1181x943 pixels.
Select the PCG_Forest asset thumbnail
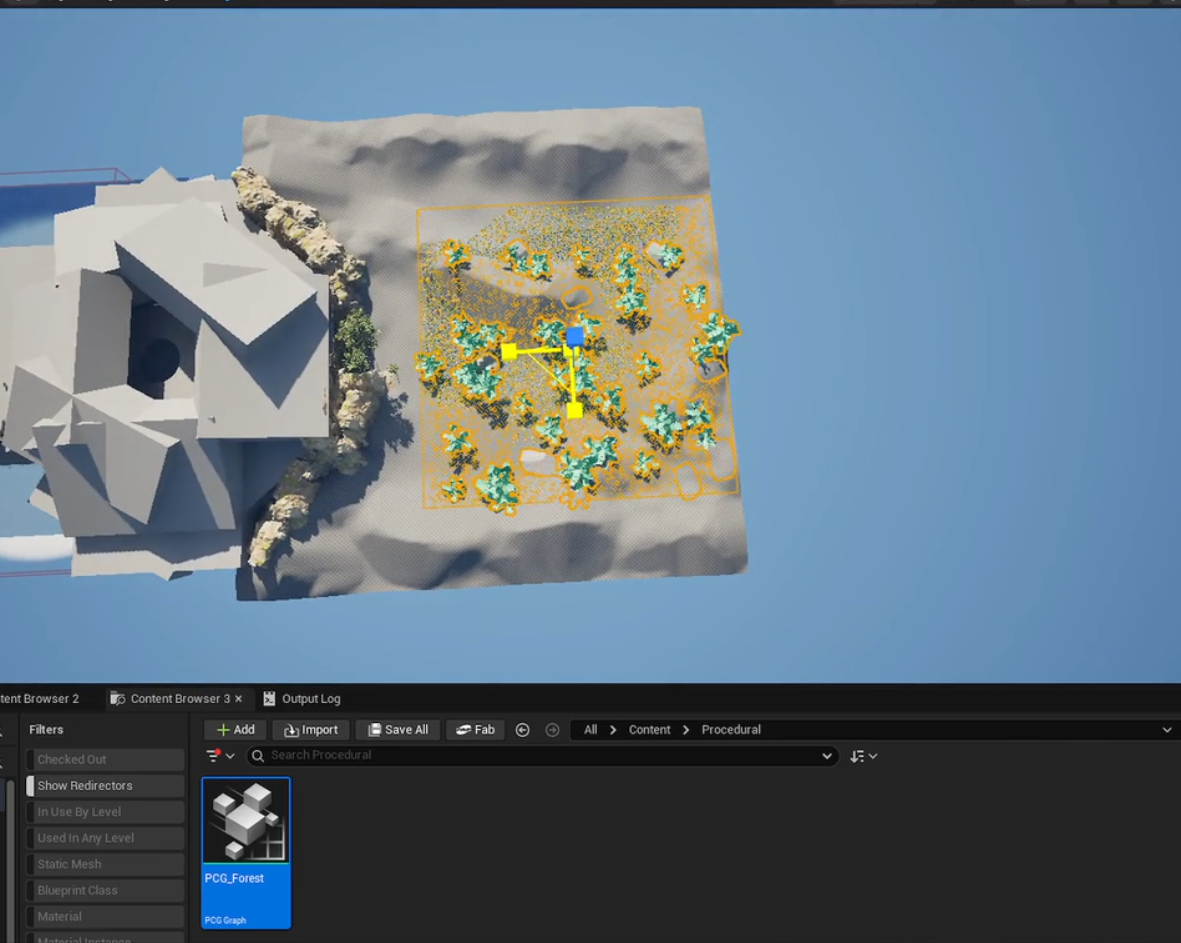pos(246,822)
